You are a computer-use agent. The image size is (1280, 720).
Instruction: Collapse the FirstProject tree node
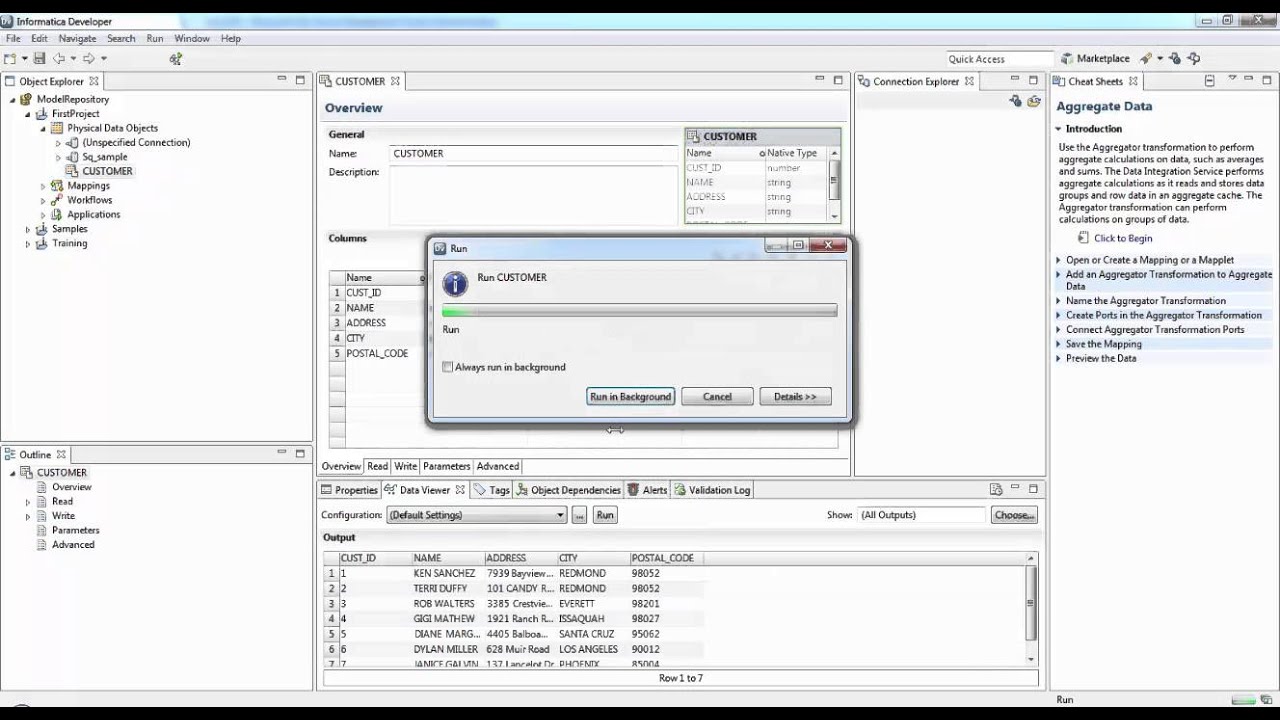click(28, 114)
